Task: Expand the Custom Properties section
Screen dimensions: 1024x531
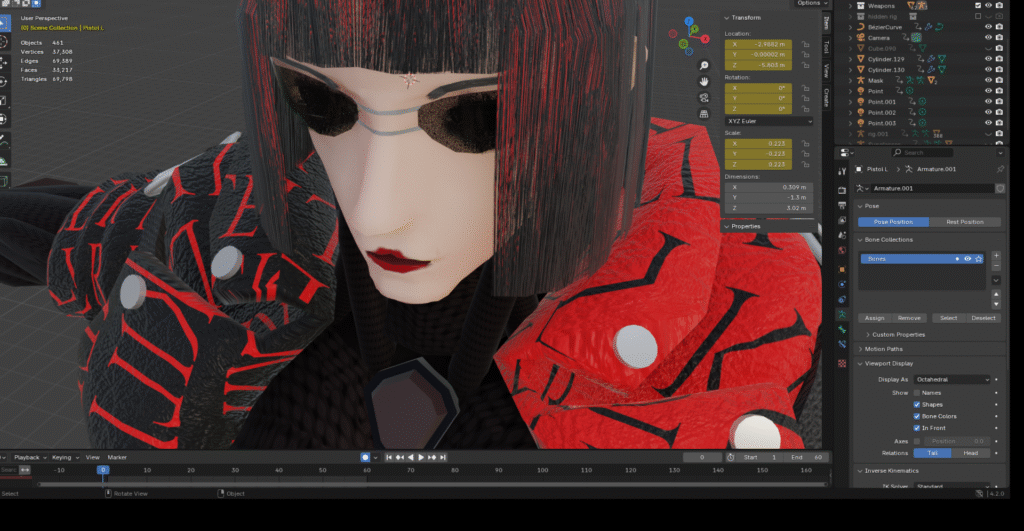Action: tap(897, 334)
